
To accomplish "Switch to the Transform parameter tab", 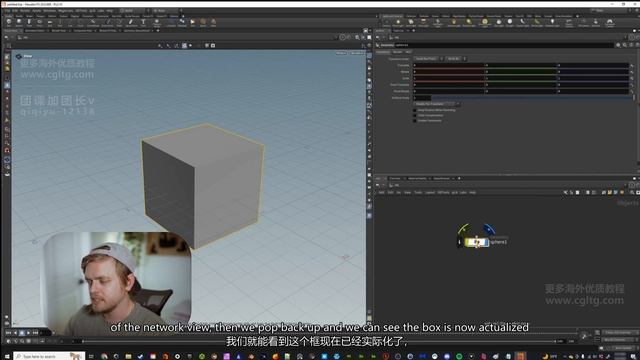I will point(383,52).
